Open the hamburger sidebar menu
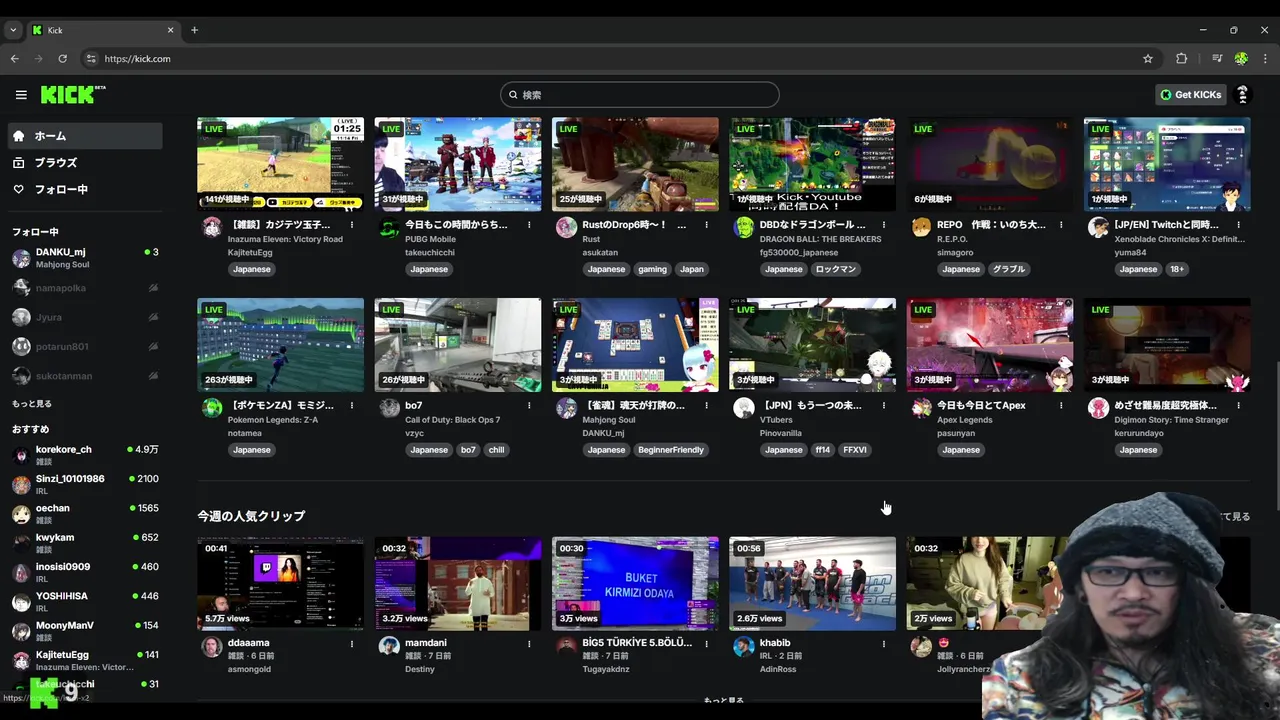The image size is (1280, 720). pyautogui.click(x=21, y=95)
